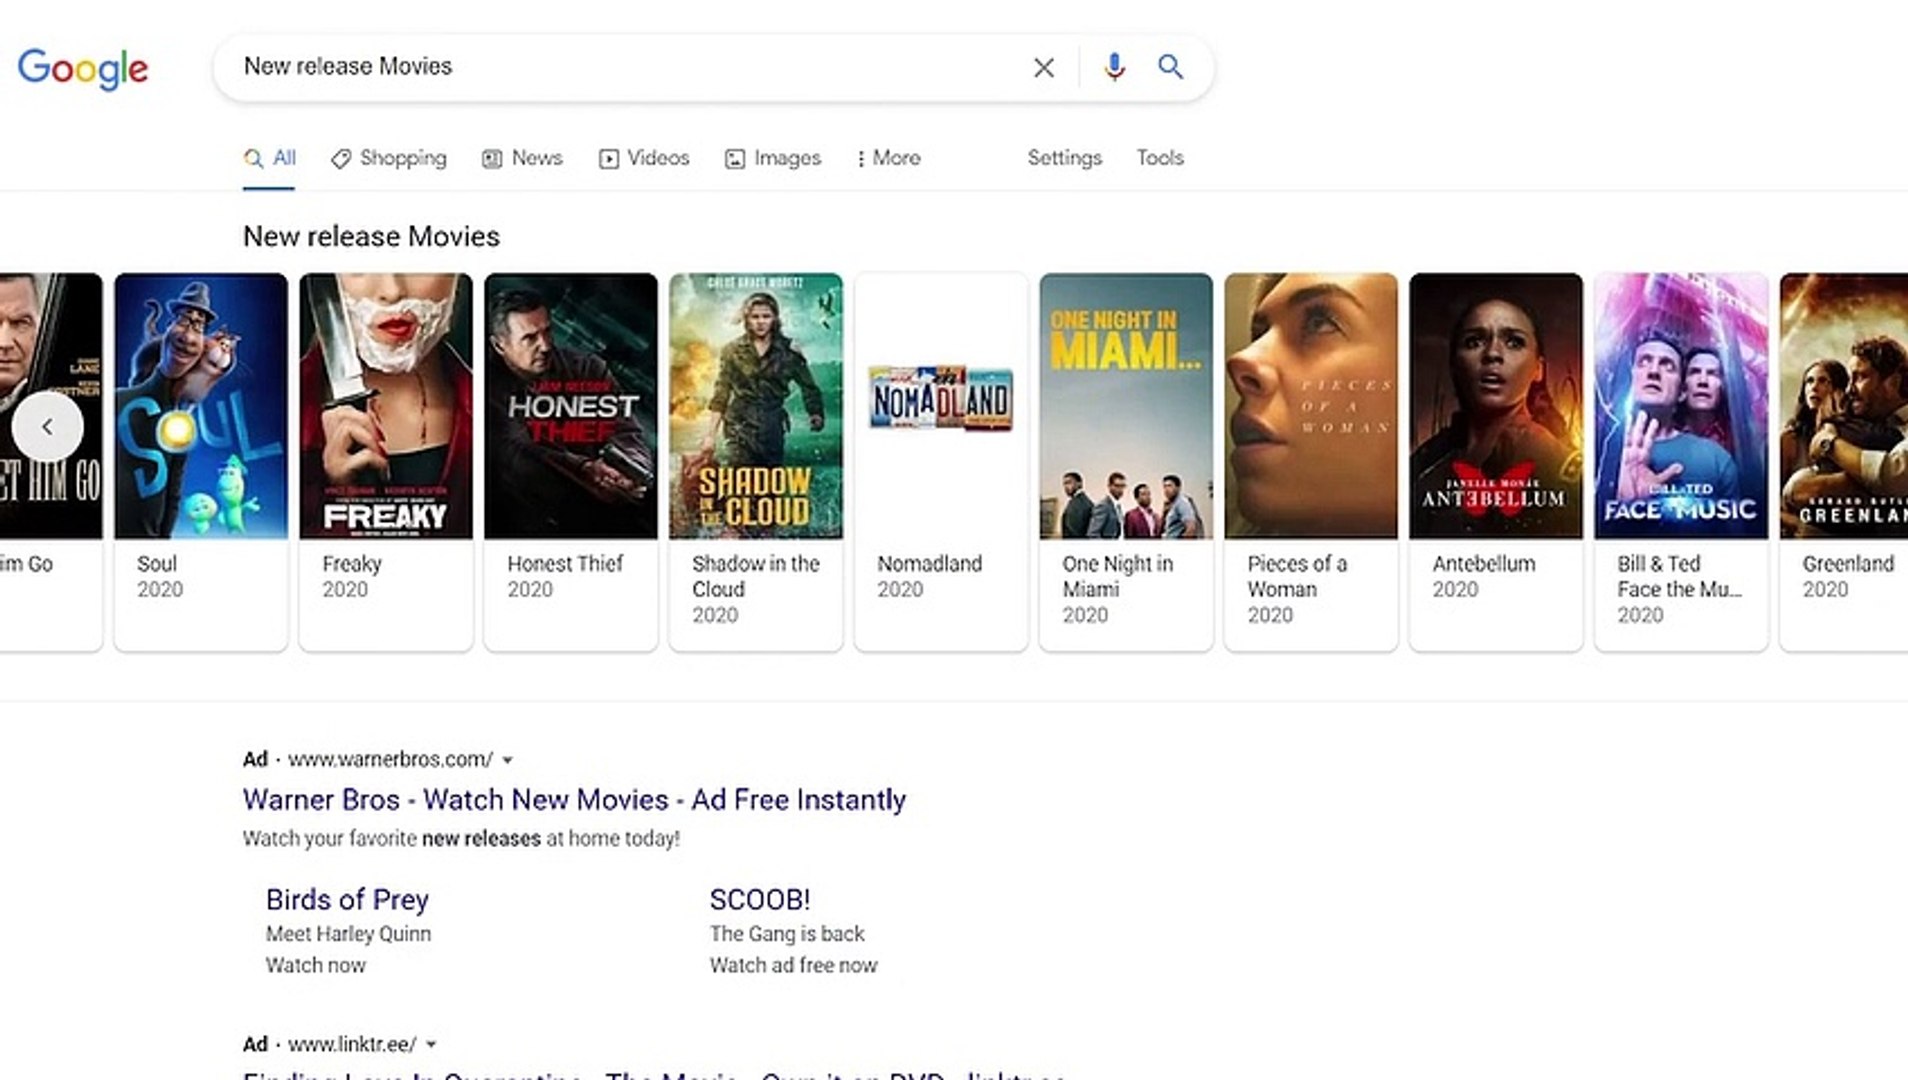Open the SCOOB! sitelink
The width and height of the screenshot is (1908, 1080).
click(x=760, y=900)
